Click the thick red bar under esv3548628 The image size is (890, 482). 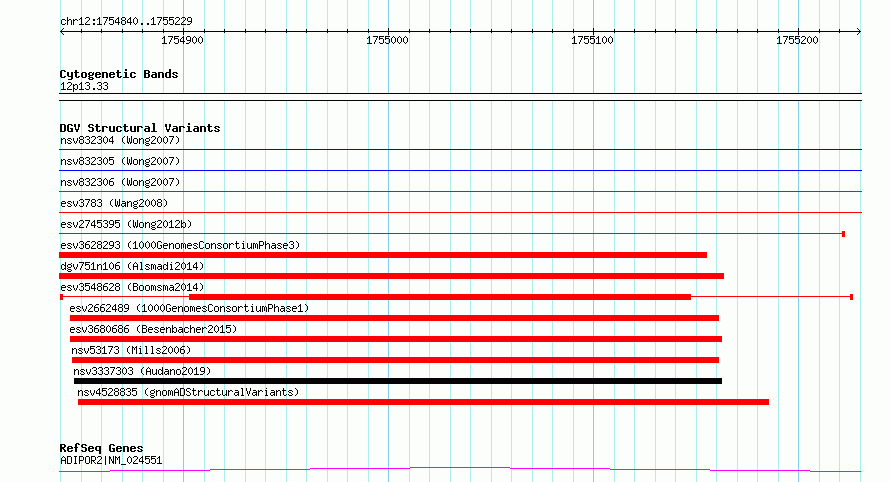[x=440, y=297]
